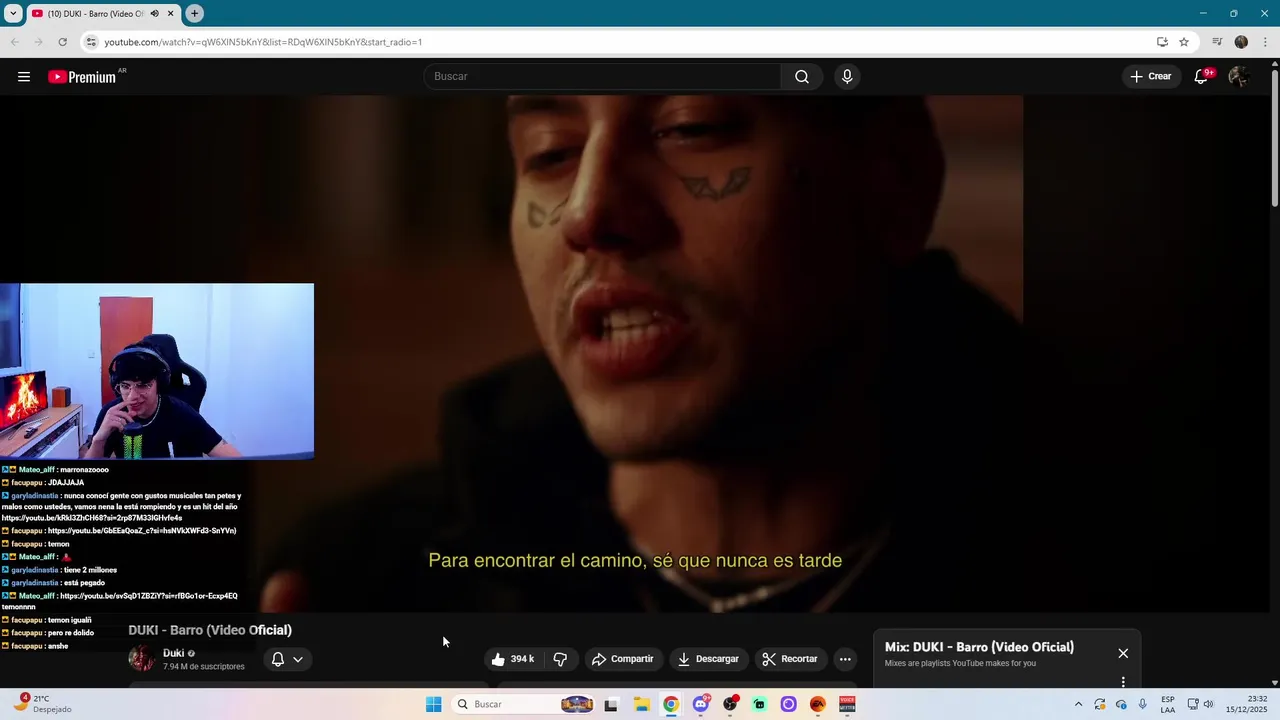Click the tray microphone icon
Screen dimensions: 1280x720
click(1143, 704)
